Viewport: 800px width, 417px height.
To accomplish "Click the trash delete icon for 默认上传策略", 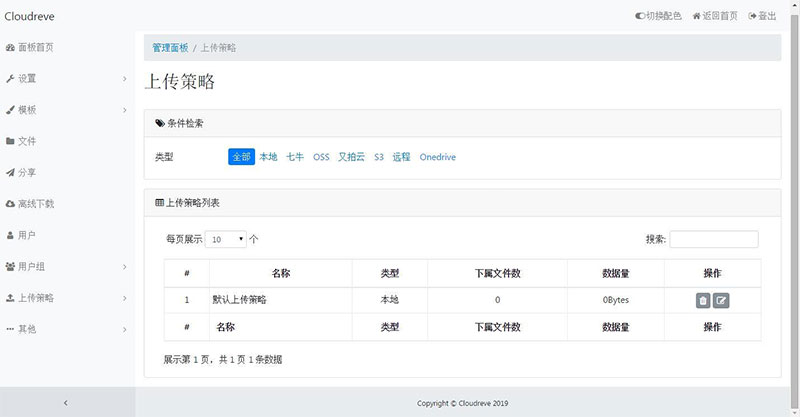I will pyautogui.click(x=703, y=300).
